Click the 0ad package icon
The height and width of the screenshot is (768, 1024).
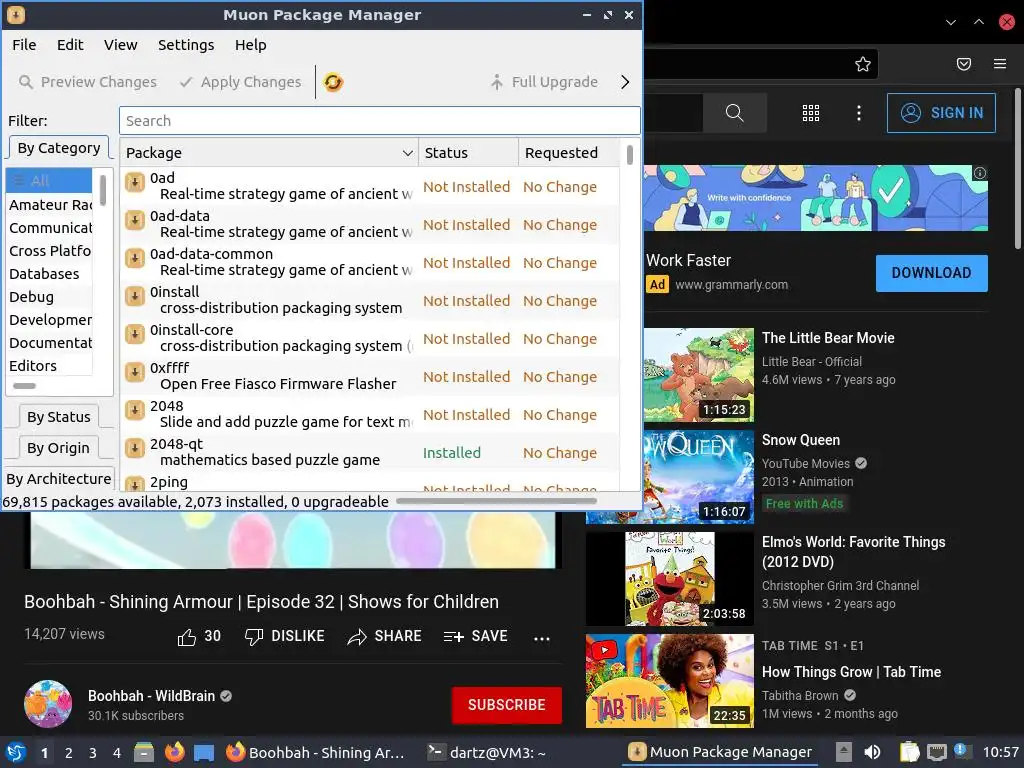tap(135, 182)
